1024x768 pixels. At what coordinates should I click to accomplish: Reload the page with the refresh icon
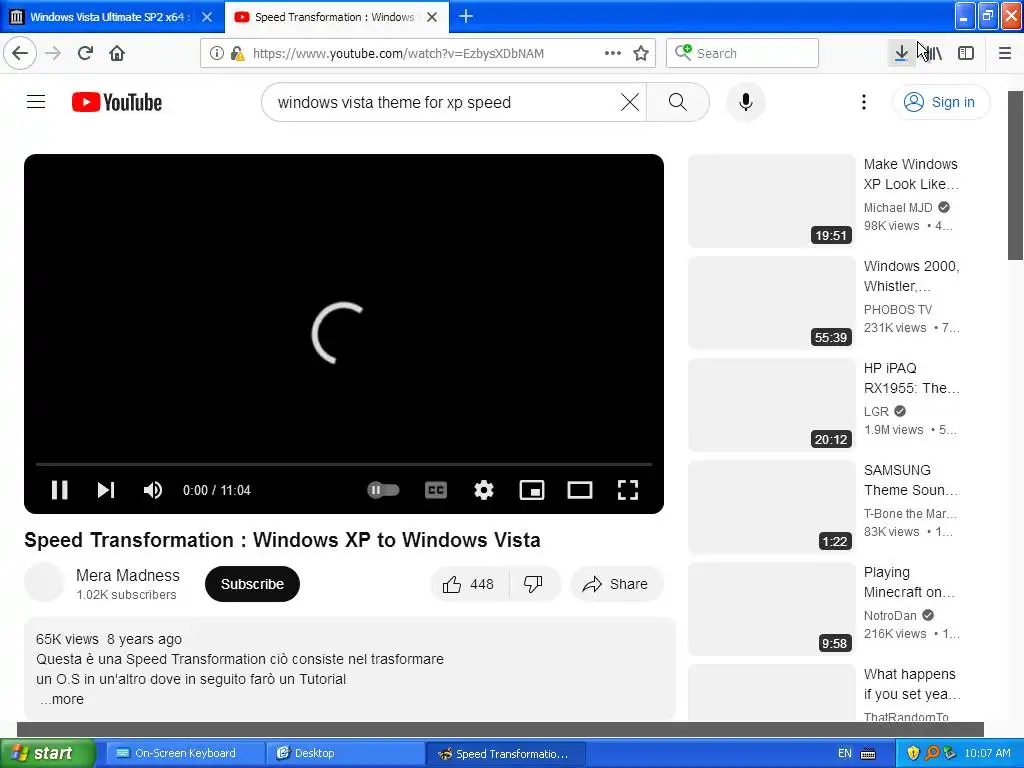(85, 53)
